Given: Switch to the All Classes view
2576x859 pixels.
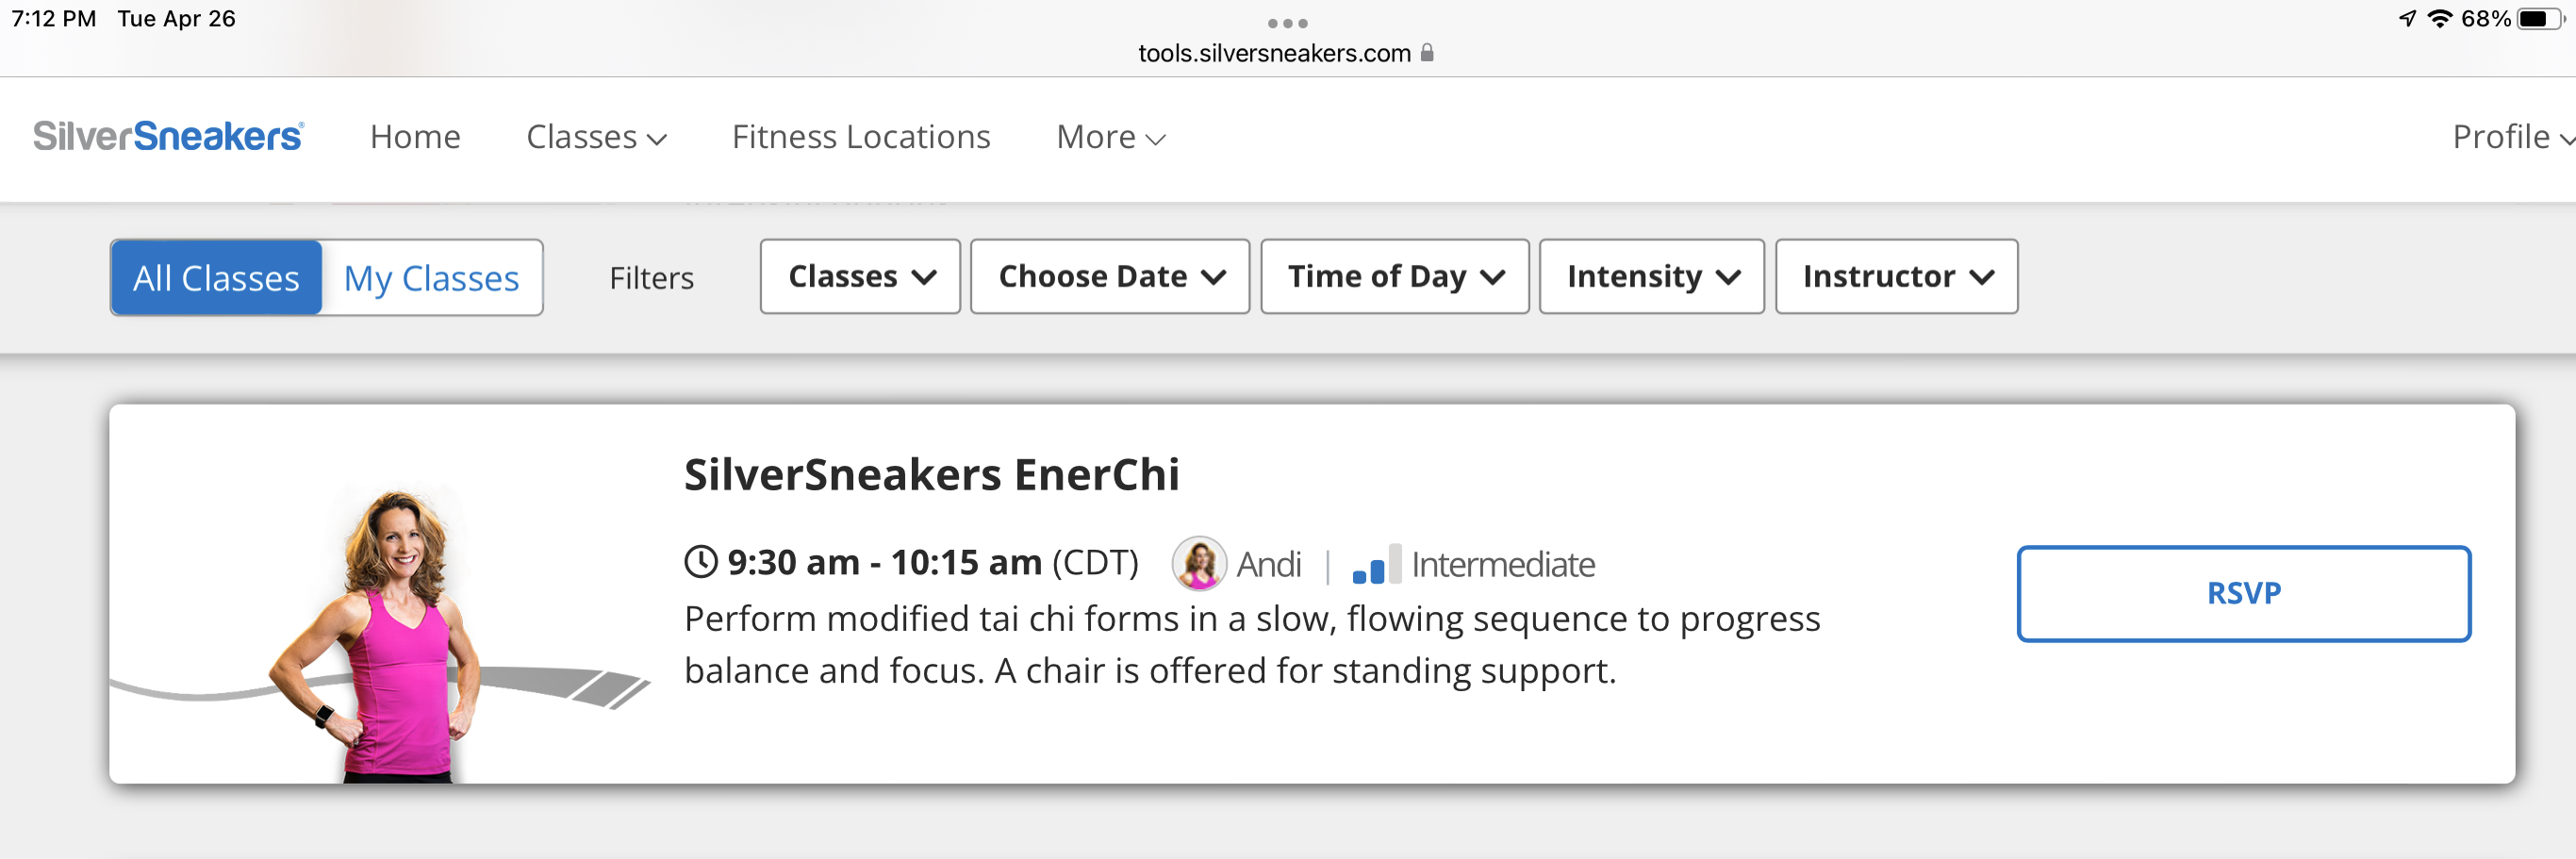Looking at the screenshot, I should click(217, 278).
